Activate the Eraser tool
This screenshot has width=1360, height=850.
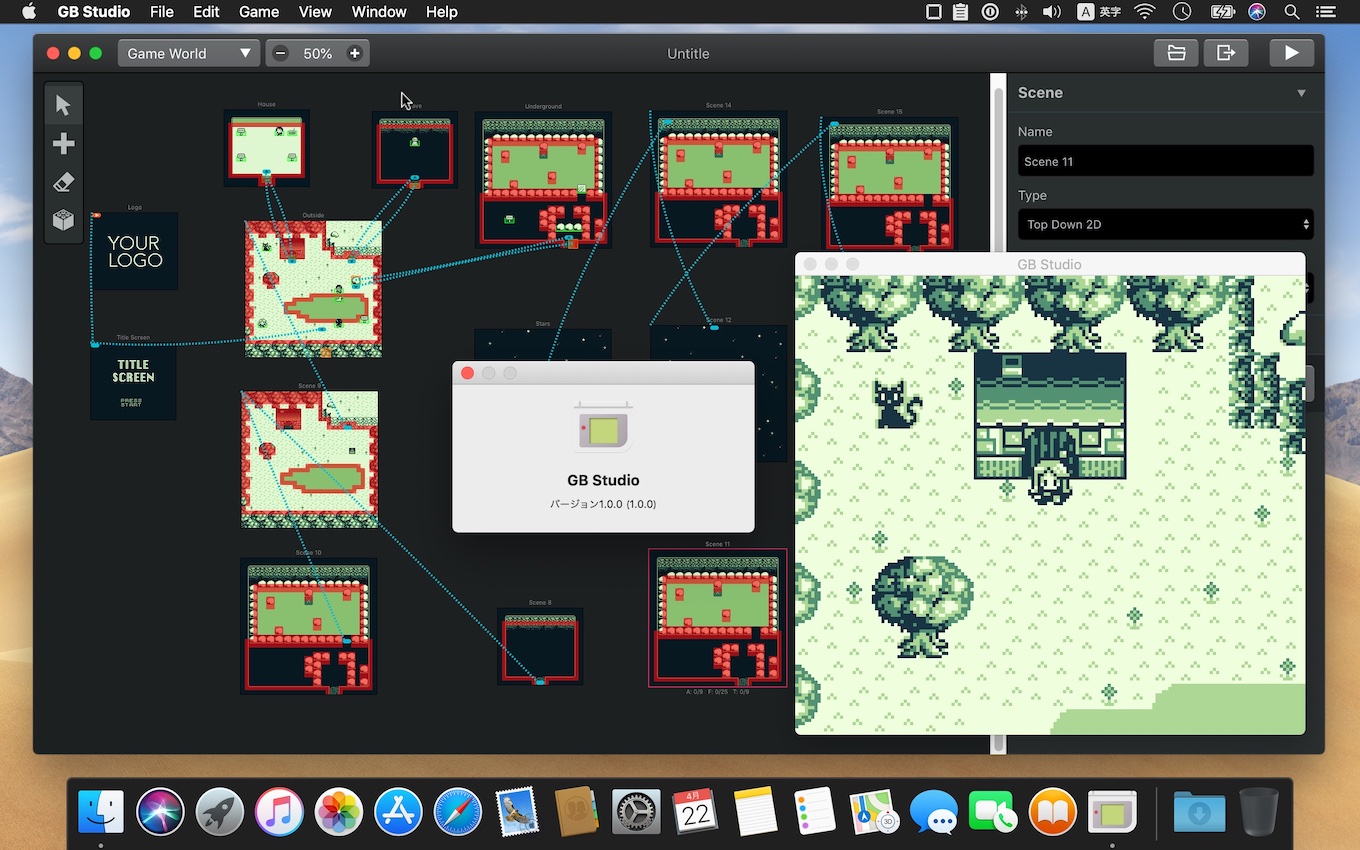pyautogui.click(x=64, y=182)
